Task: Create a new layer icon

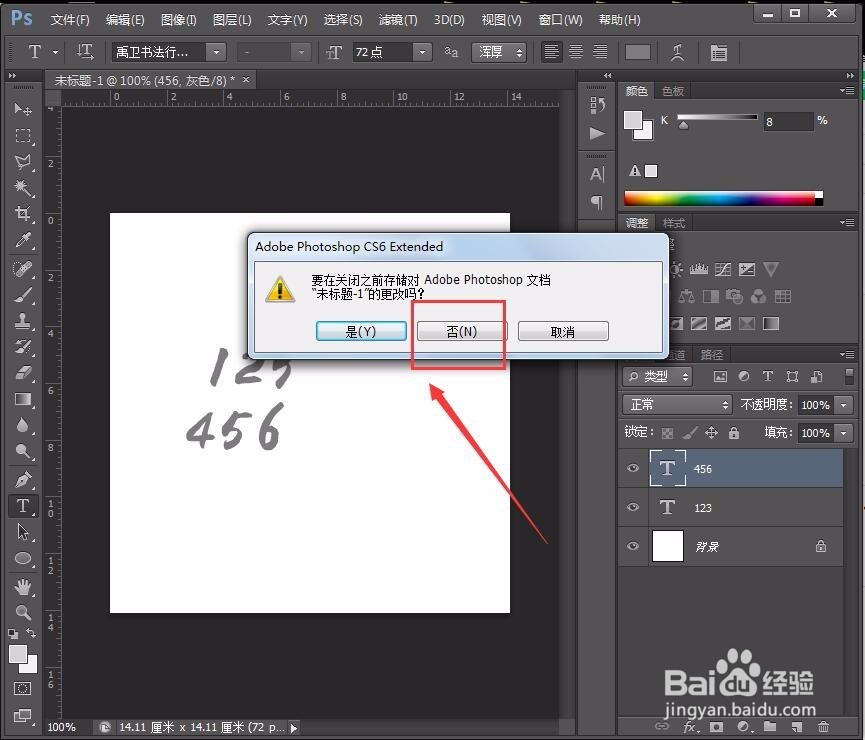Action: point(797,726)
